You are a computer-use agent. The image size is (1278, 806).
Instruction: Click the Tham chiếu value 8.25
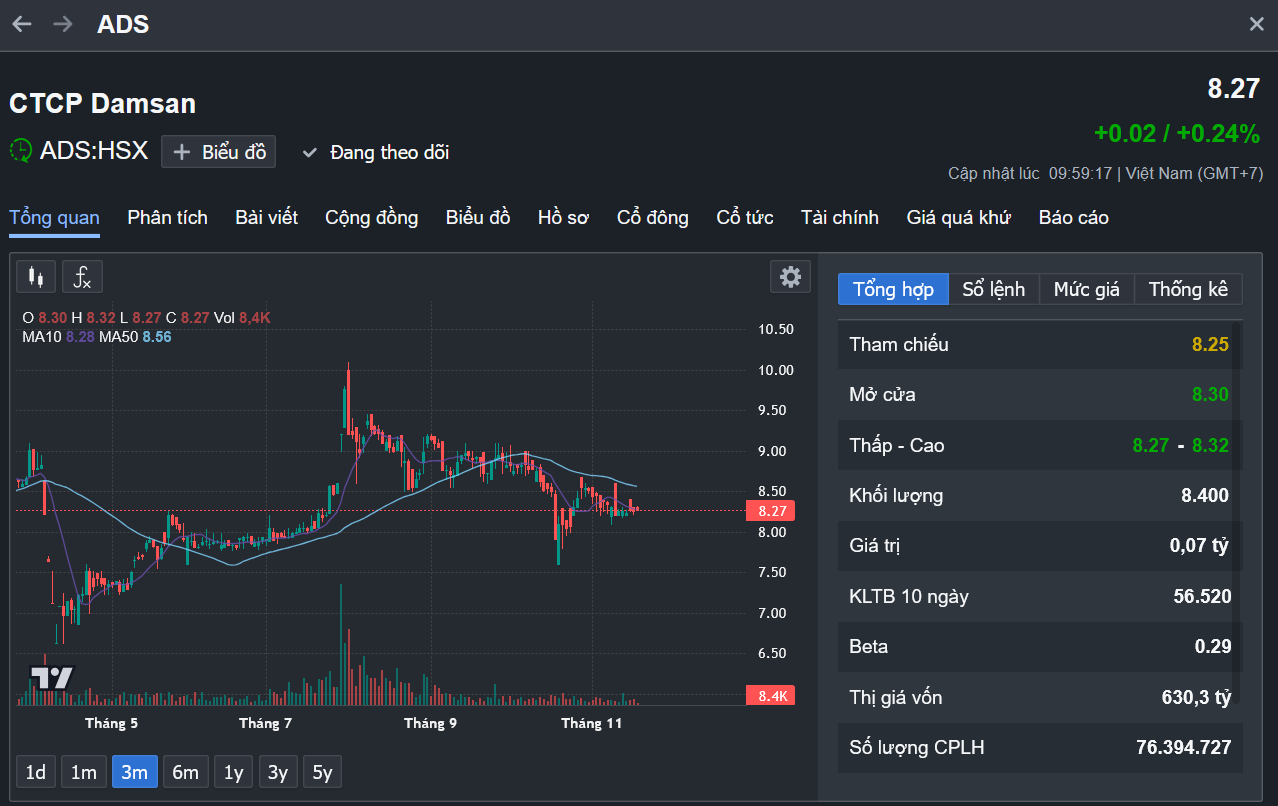(1210, 344)
